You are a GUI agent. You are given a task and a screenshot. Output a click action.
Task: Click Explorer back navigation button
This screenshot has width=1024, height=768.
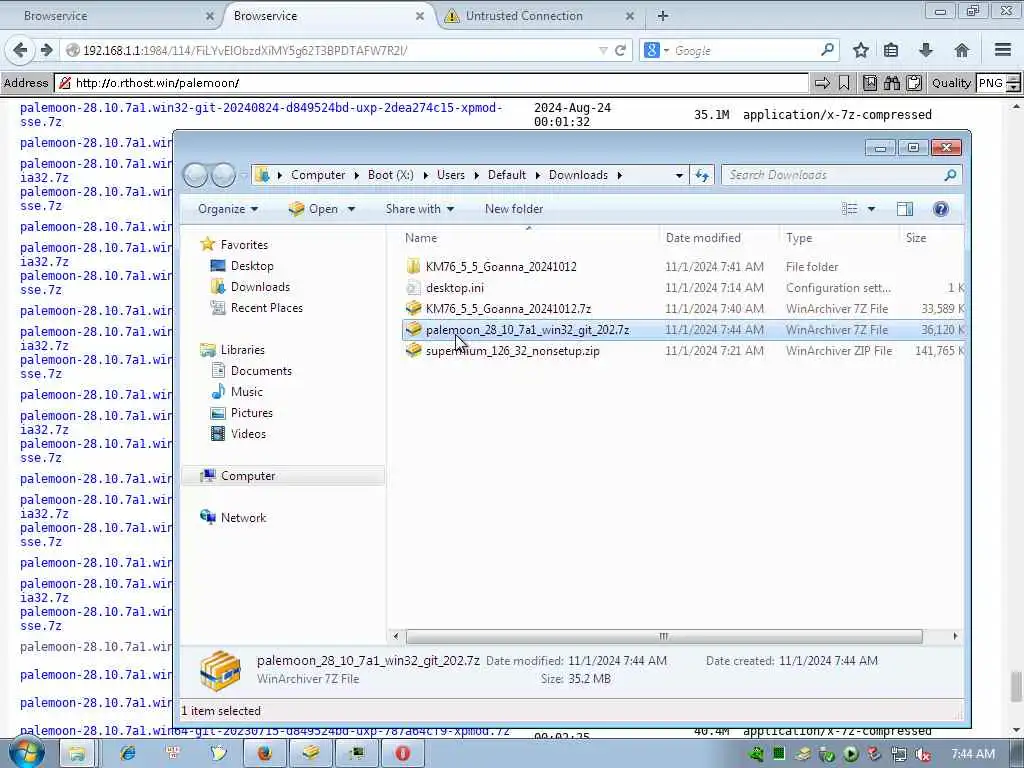(x=195, y=175)
